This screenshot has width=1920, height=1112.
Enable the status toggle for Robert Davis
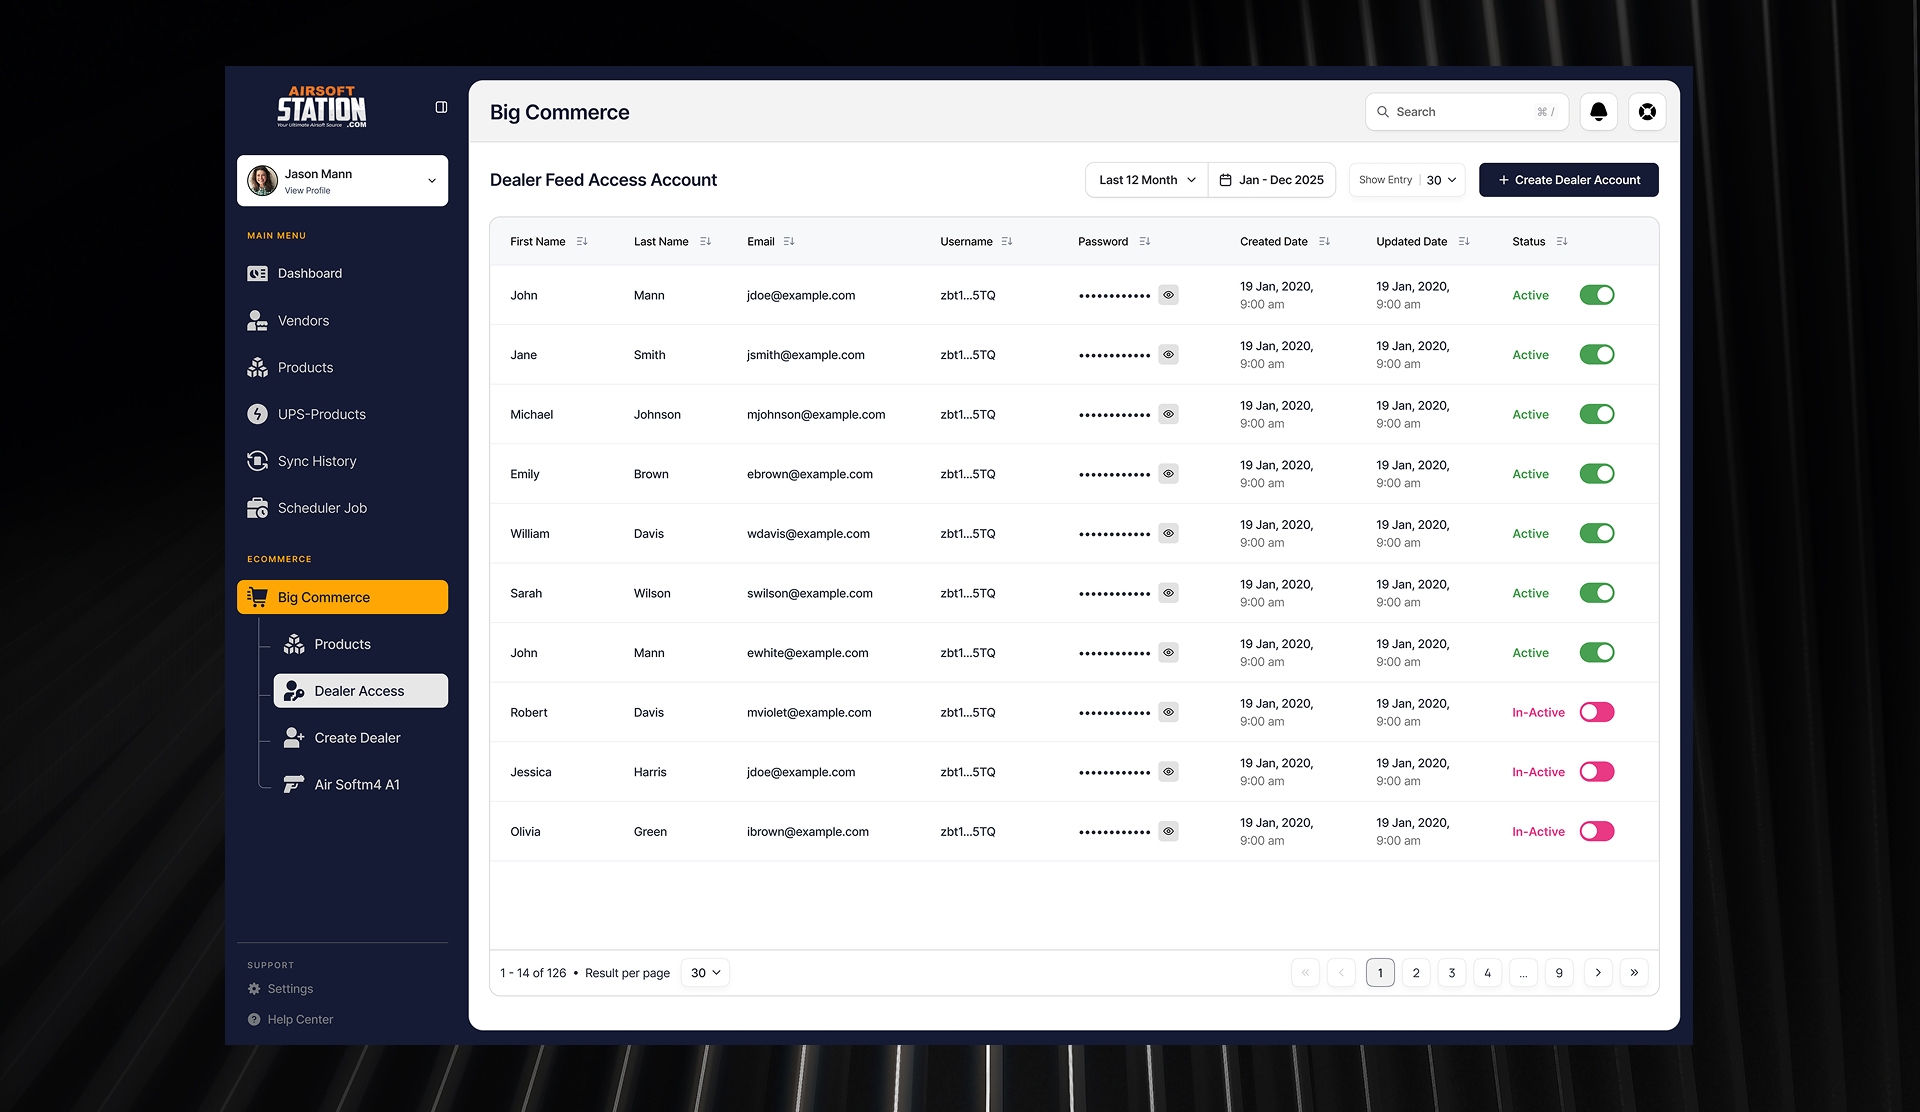point(1596,712)
